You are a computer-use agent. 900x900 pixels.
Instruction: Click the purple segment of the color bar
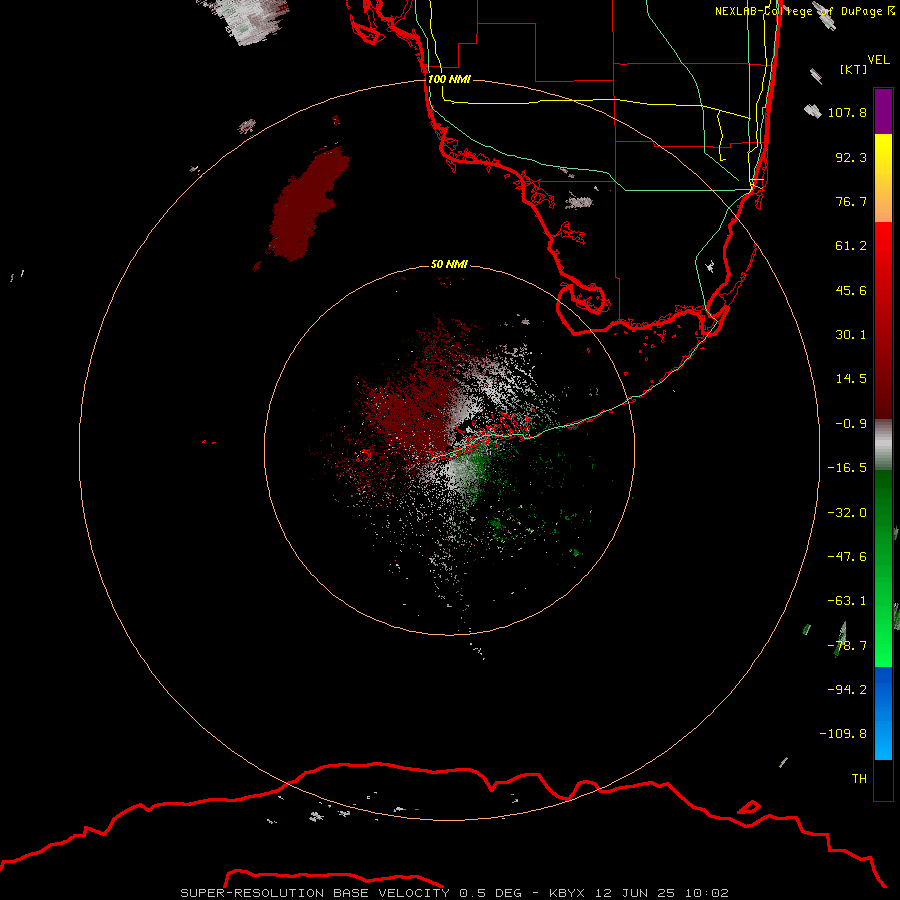(x=883, y=111)
